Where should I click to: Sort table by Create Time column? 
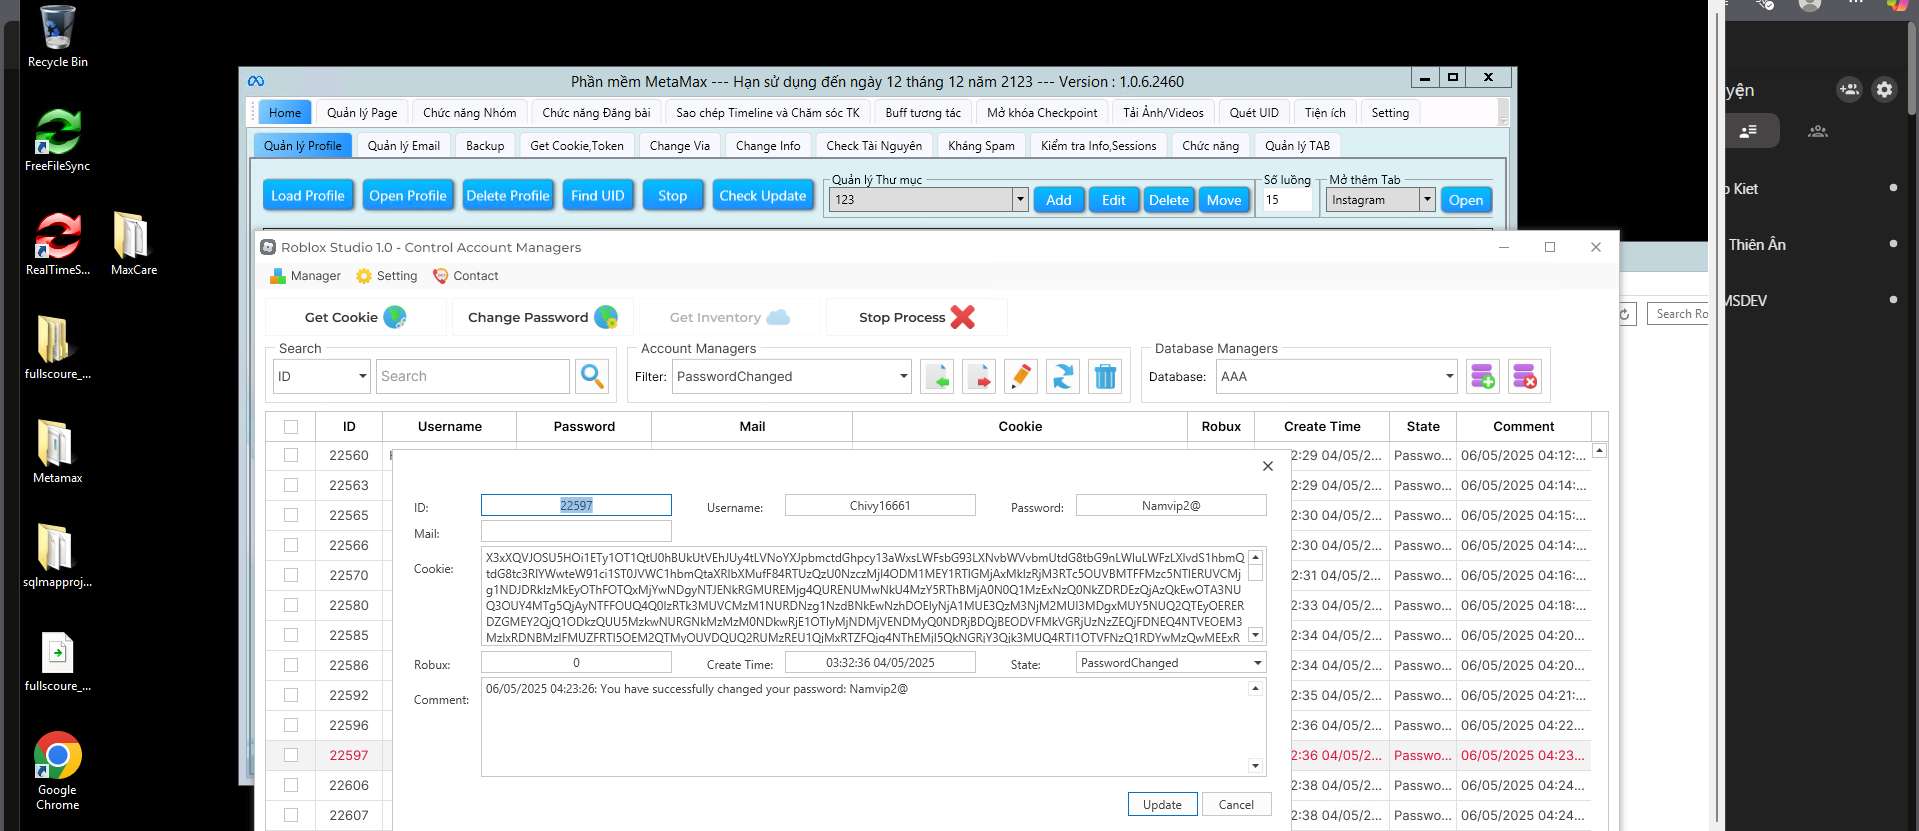coord(1322,426)
